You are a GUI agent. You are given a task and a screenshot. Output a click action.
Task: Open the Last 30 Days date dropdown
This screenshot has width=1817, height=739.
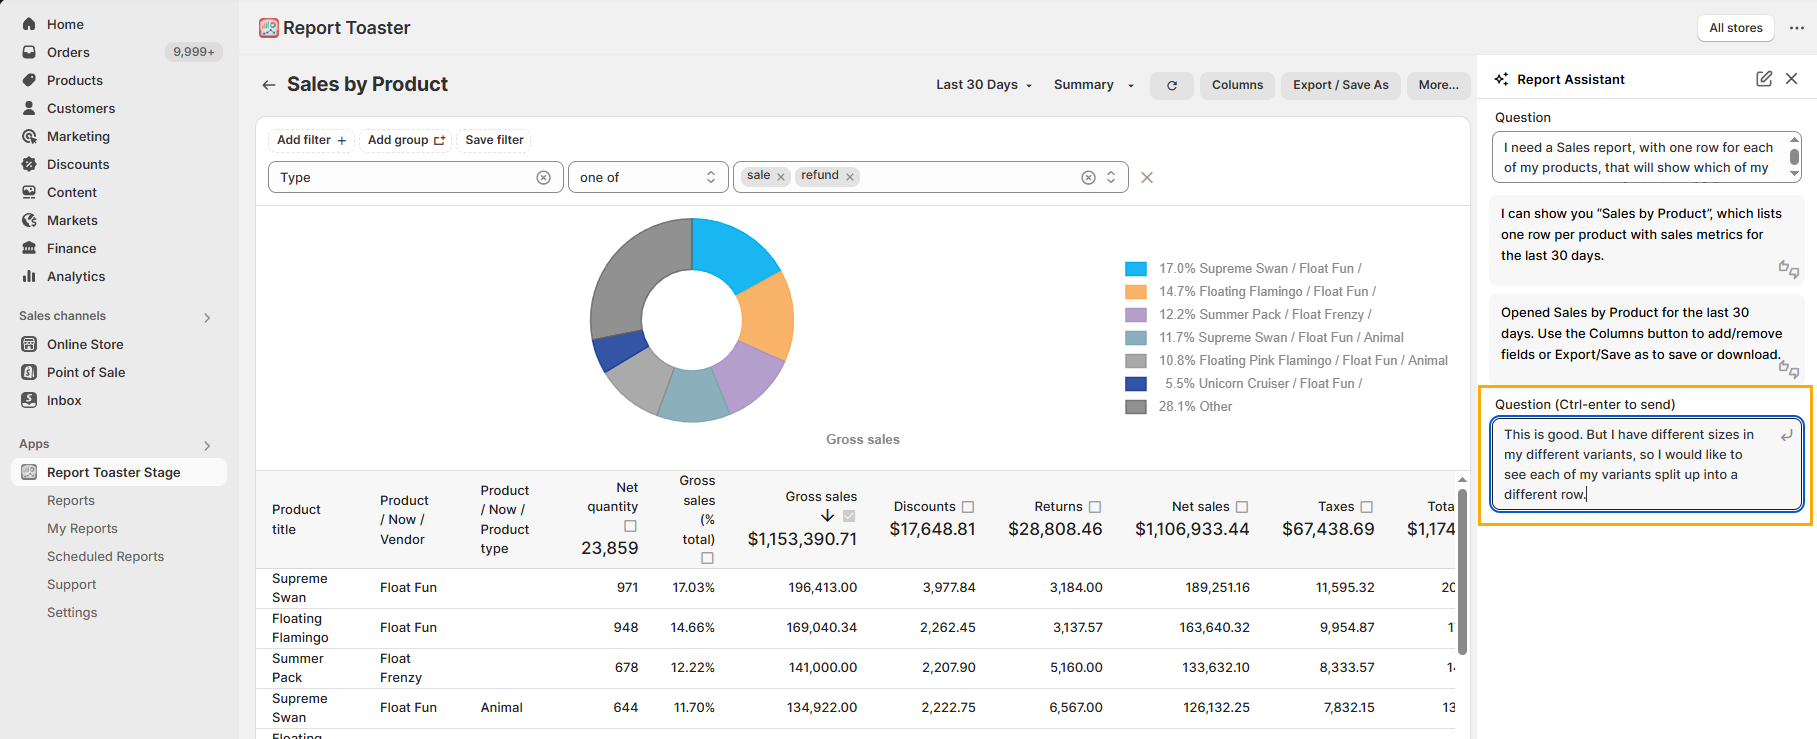click(x=983, y=85)
